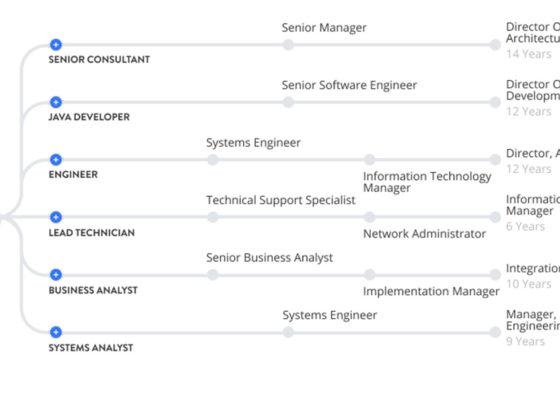Image resolution: width=560 pixels, height=420 pixels.
Task: Expand the Senior Consultant plus icon
Action: pyautogui.click(x=56, y=45)
